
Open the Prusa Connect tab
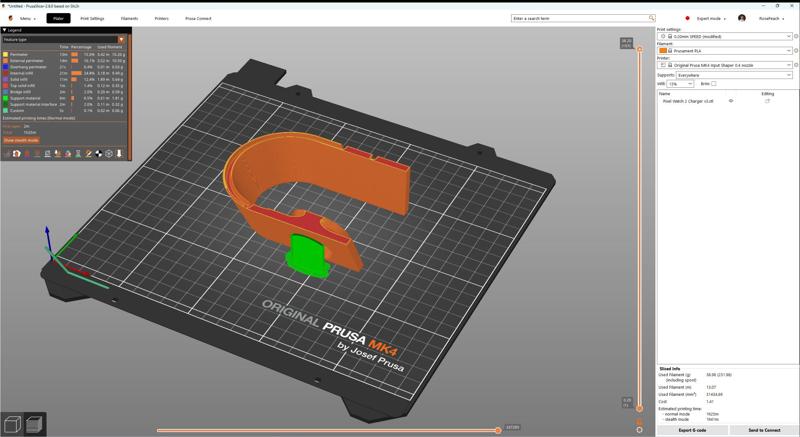[x=198, y=18]
